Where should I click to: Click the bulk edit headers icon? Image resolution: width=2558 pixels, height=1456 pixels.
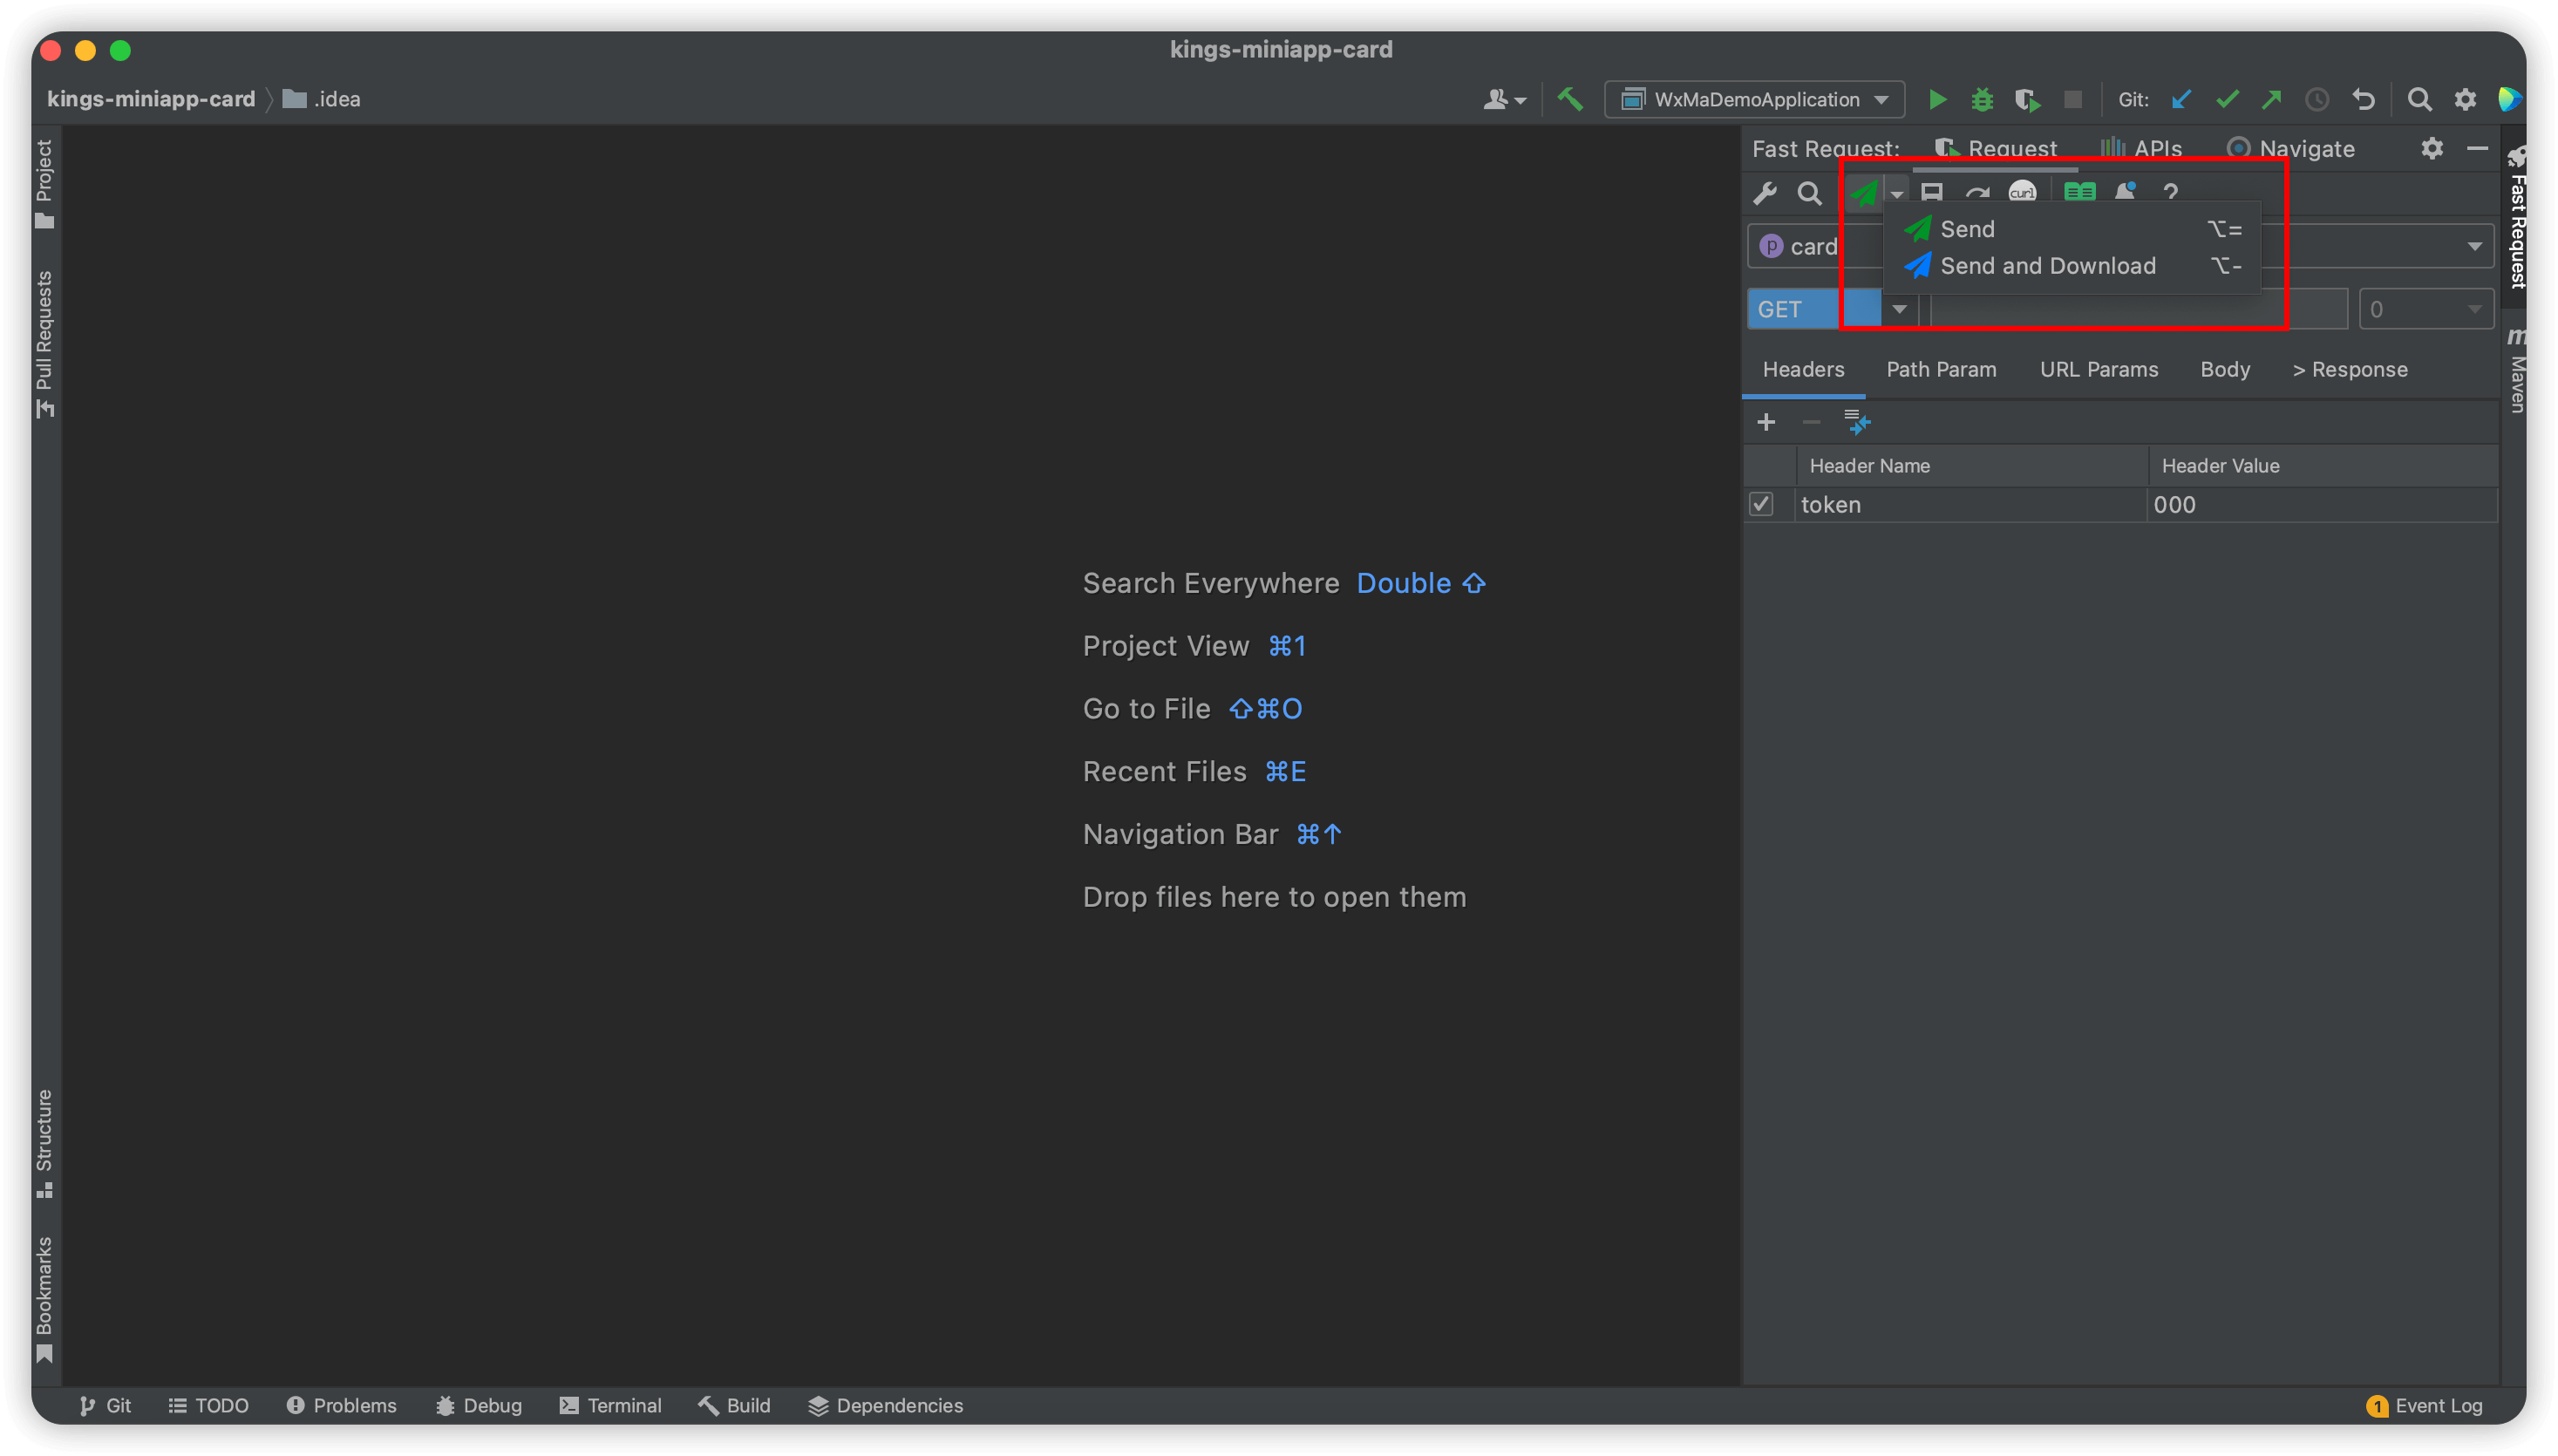coord(1857,422)
